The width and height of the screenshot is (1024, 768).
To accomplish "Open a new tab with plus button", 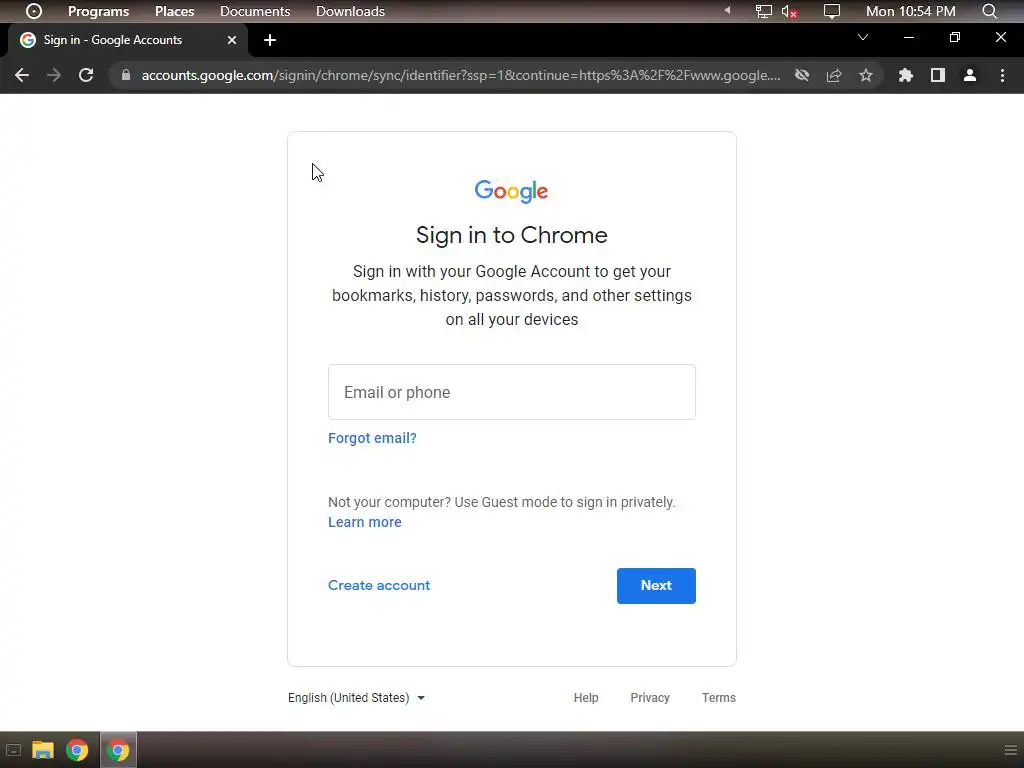I will click(x=270, y=40).
